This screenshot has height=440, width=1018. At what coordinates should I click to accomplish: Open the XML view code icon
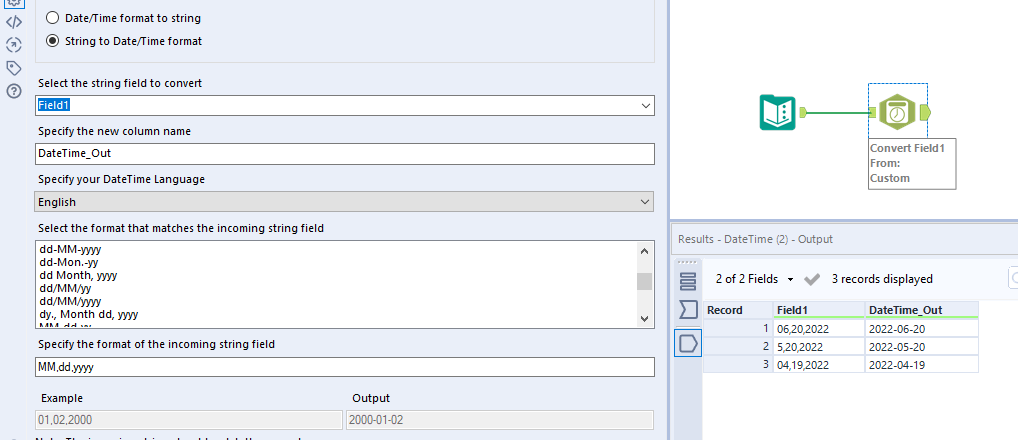tap(14, 21)
